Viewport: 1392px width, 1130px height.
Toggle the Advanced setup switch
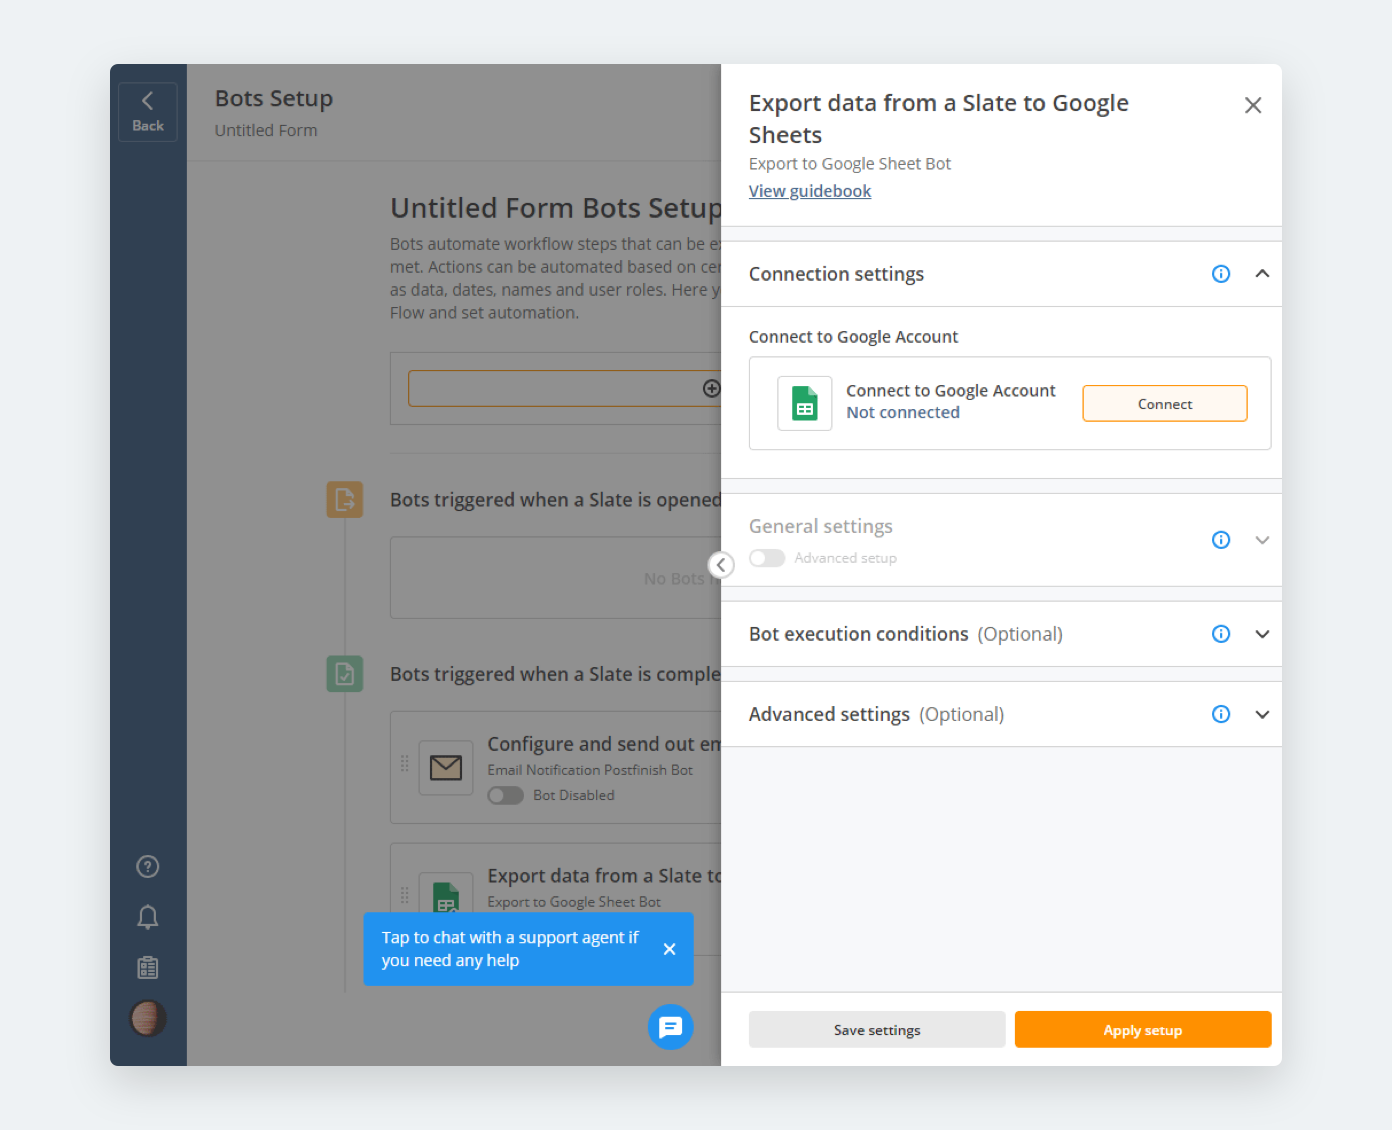click(x=767, y=558)
